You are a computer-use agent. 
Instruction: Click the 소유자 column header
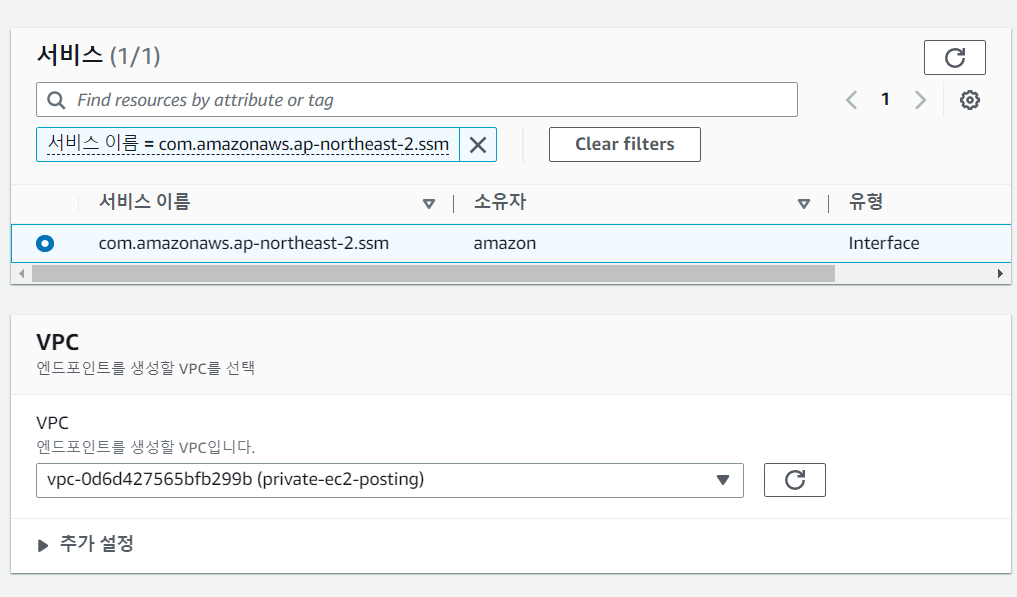pos(499,202)
